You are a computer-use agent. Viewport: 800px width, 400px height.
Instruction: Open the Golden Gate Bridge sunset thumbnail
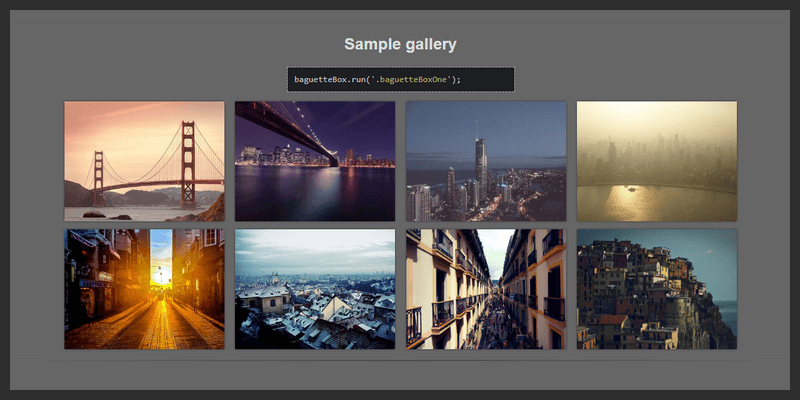[x=144, y=160]
